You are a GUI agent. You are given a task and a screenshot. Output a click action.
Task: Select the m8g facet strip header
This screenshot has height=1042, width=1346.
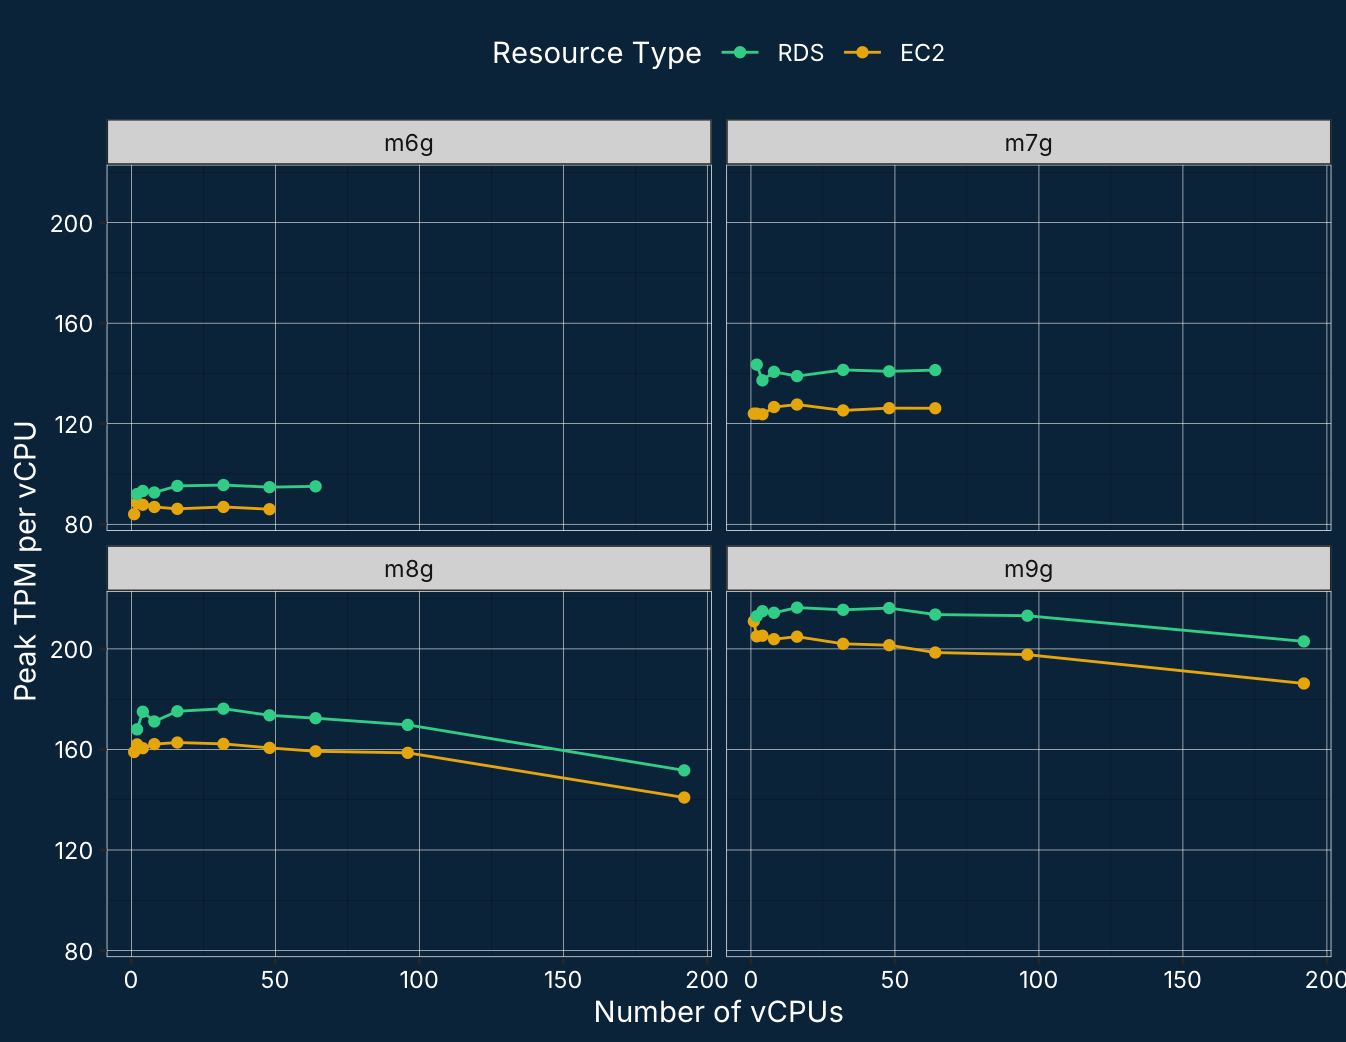tap(409, 569)
